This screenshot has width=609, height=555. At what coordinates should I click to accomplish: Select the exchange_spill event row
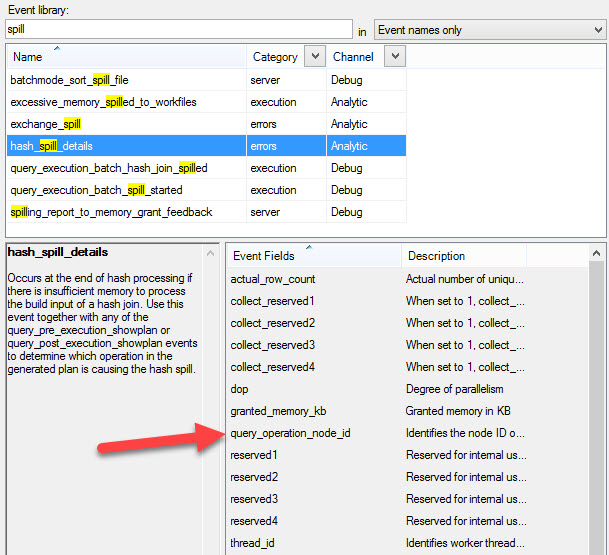tap(46, 124)
